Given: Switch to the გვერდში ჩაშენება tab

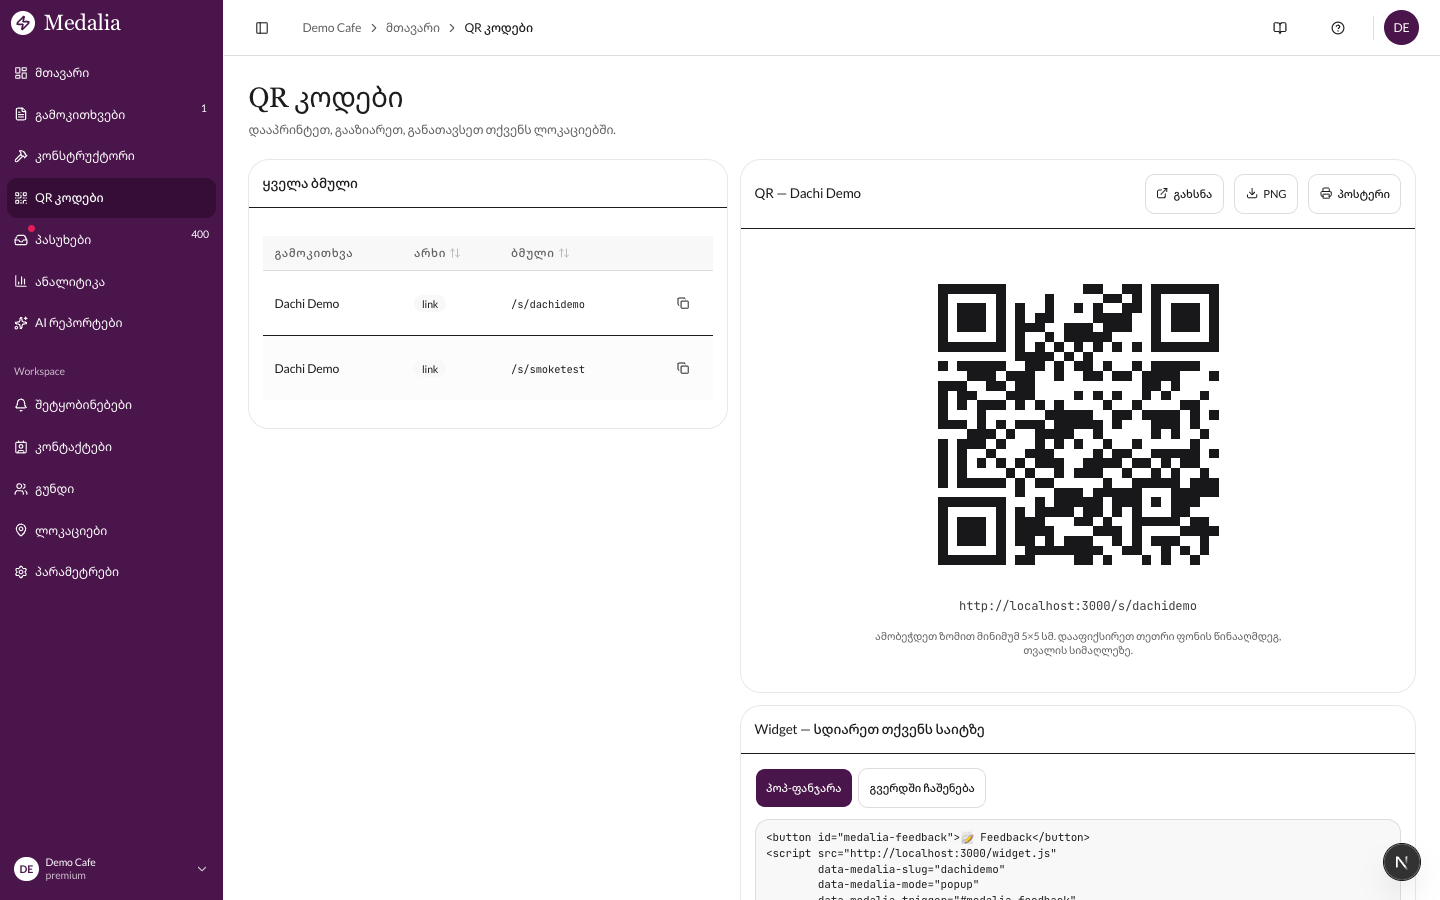Looking at the screenshot, I should (x=921, y=788).
